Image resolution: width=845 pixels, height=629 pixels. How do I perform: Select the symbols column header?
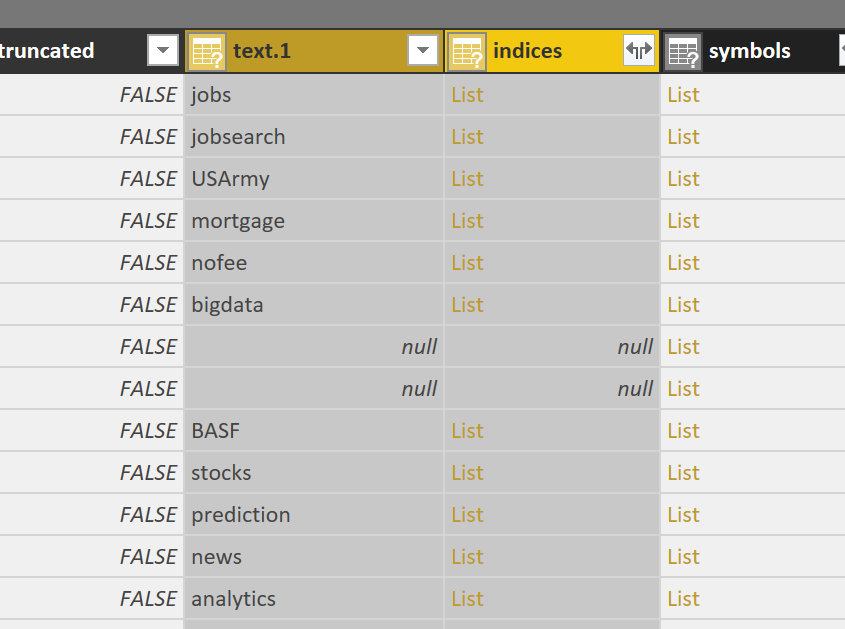coord(749,51)
